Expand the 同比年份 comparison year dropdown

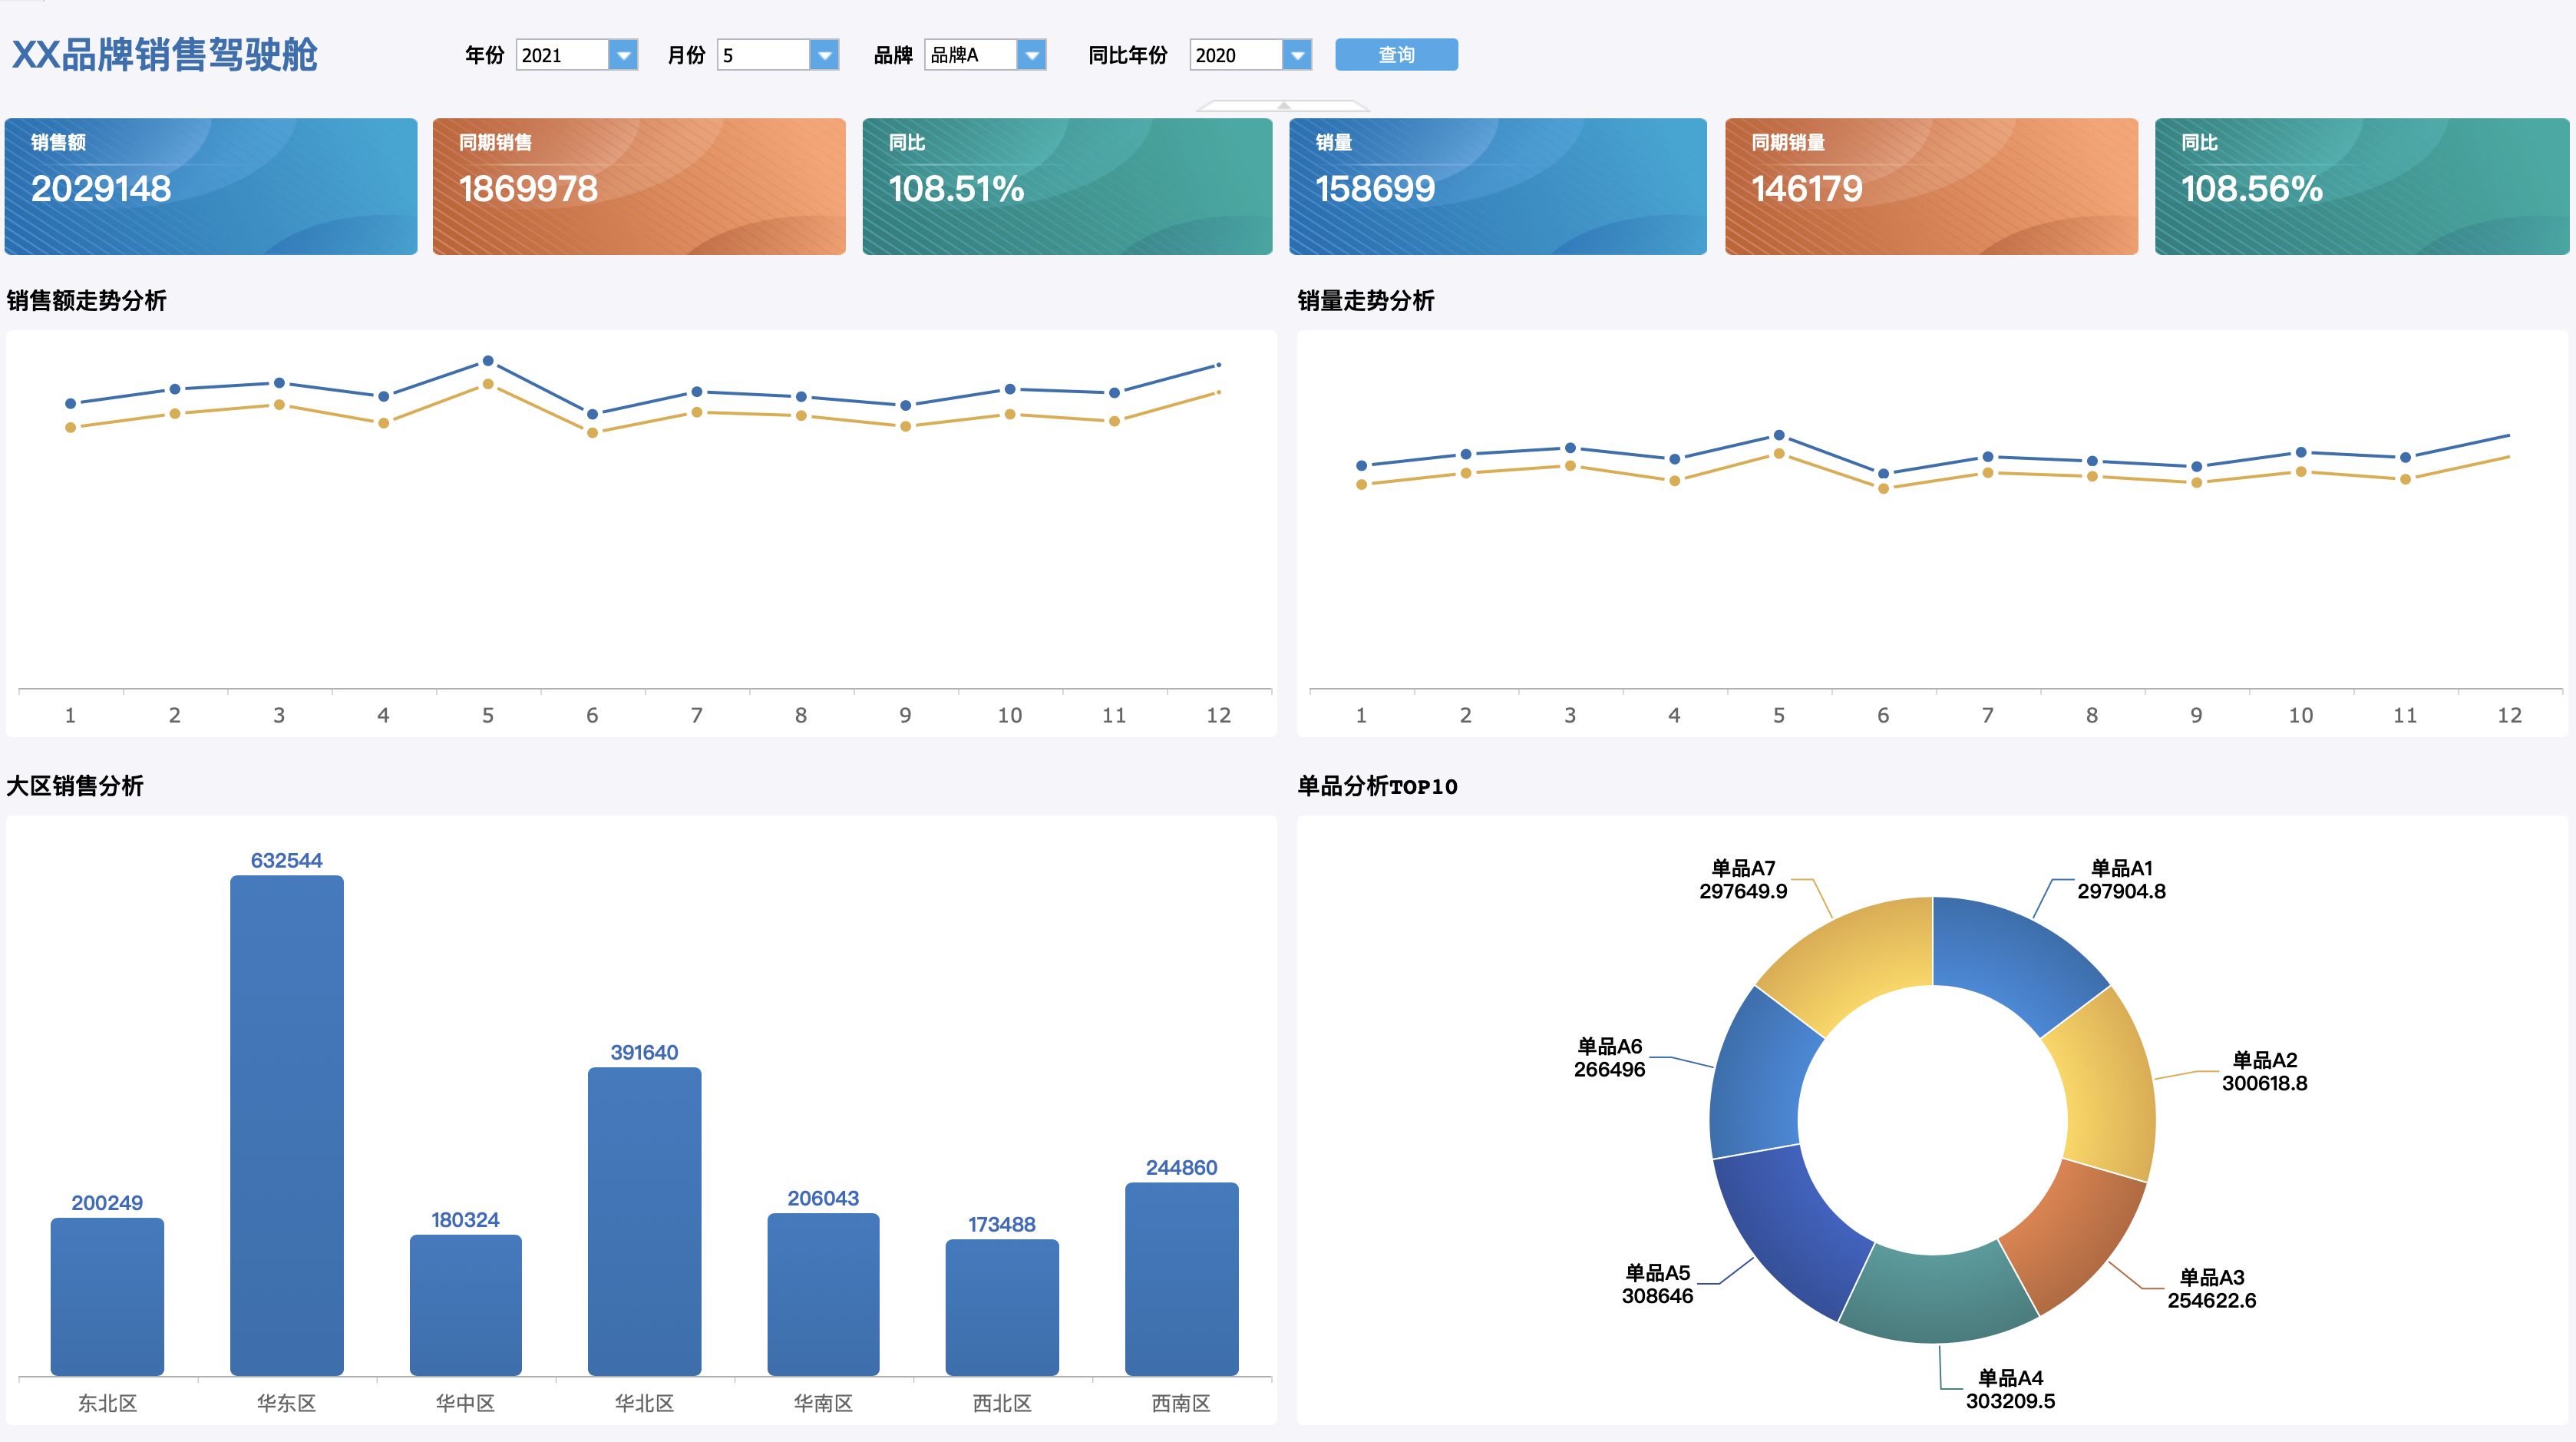[1297, 55]
